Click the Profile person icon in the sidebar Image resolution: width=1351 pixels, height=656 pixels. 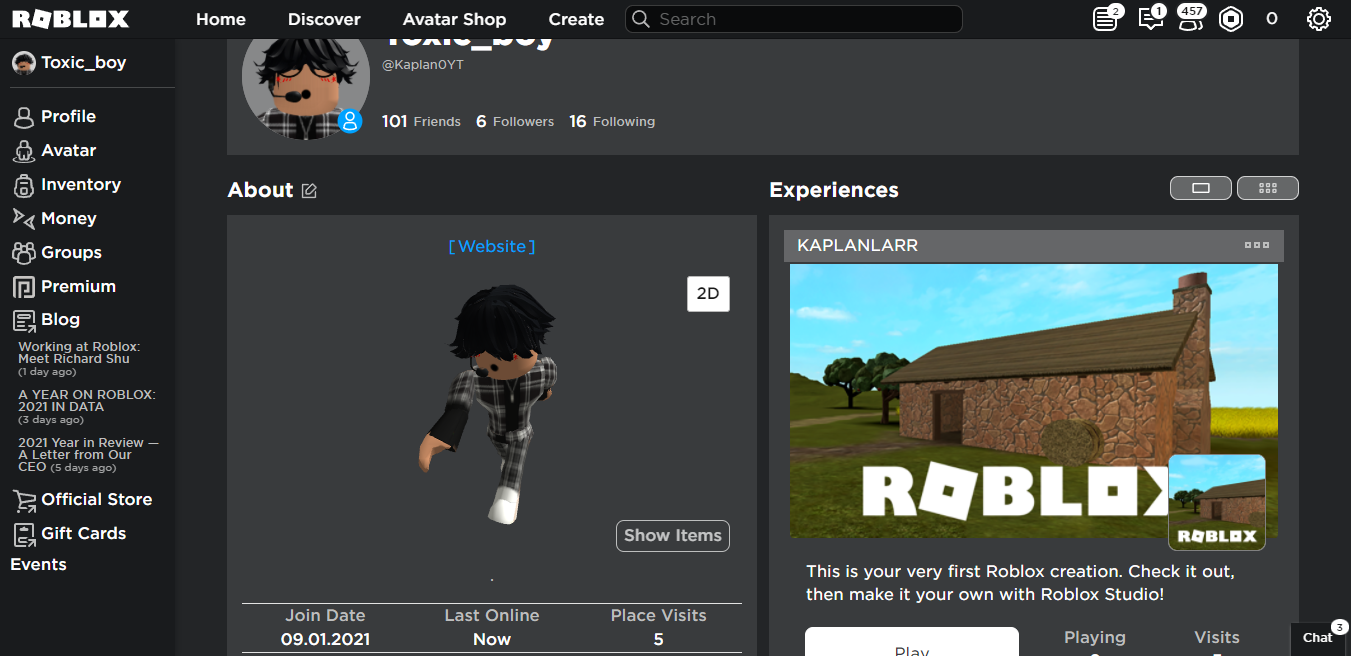(x=24, y=117)
